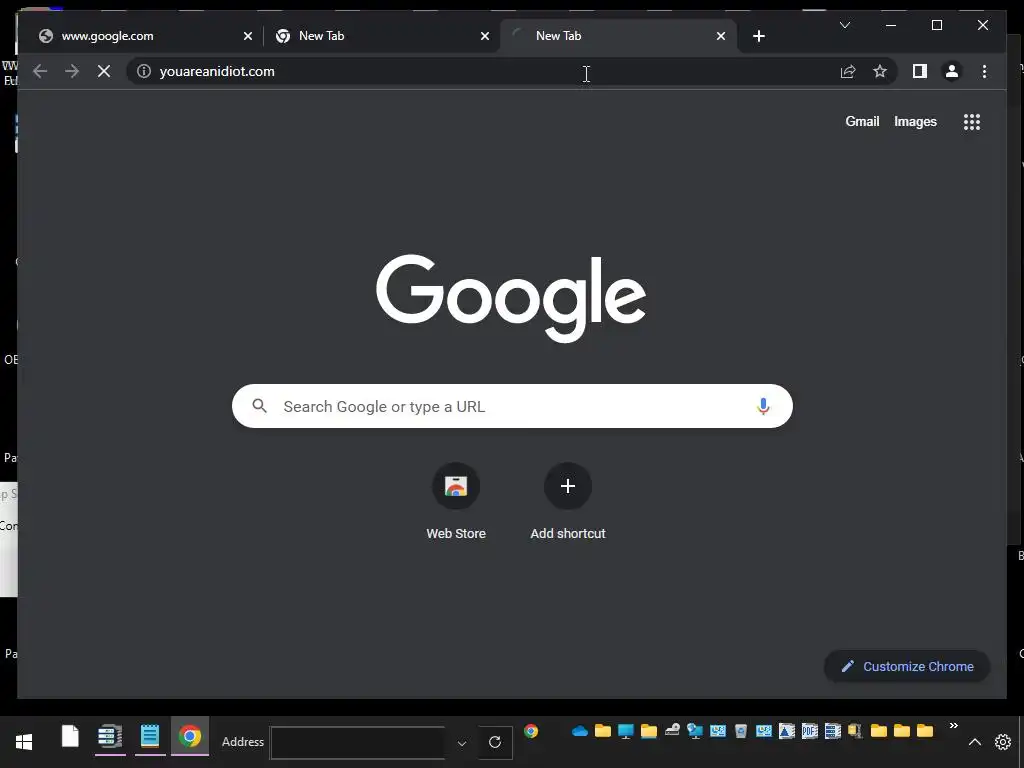The height and width of the screenshot is (768, 1024).
Task: Open the PDF file taskbar shortcut
Action: coord(810,731)
